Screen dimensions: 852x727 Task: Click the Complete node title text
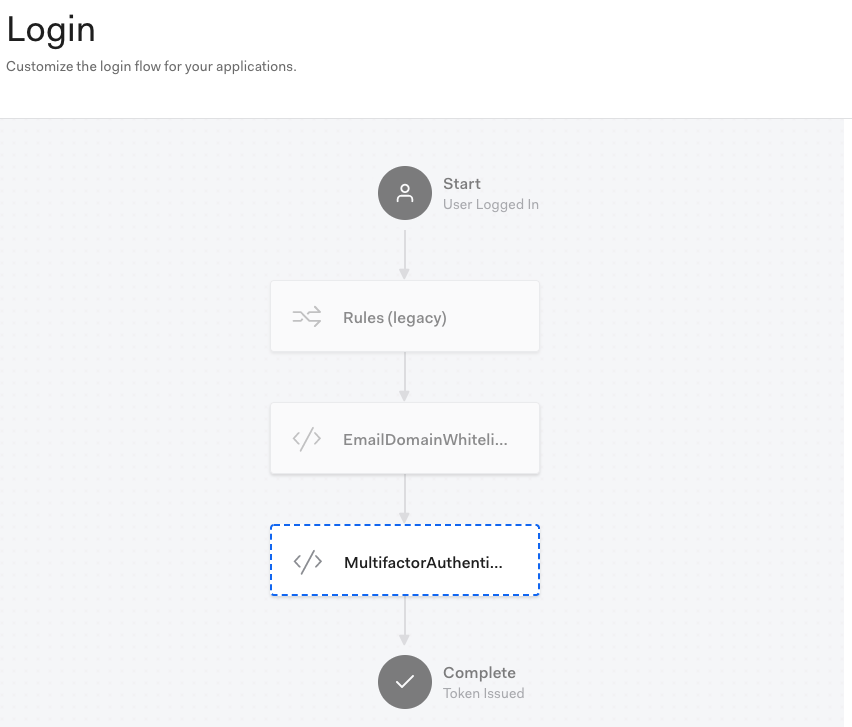coord(480,672)
